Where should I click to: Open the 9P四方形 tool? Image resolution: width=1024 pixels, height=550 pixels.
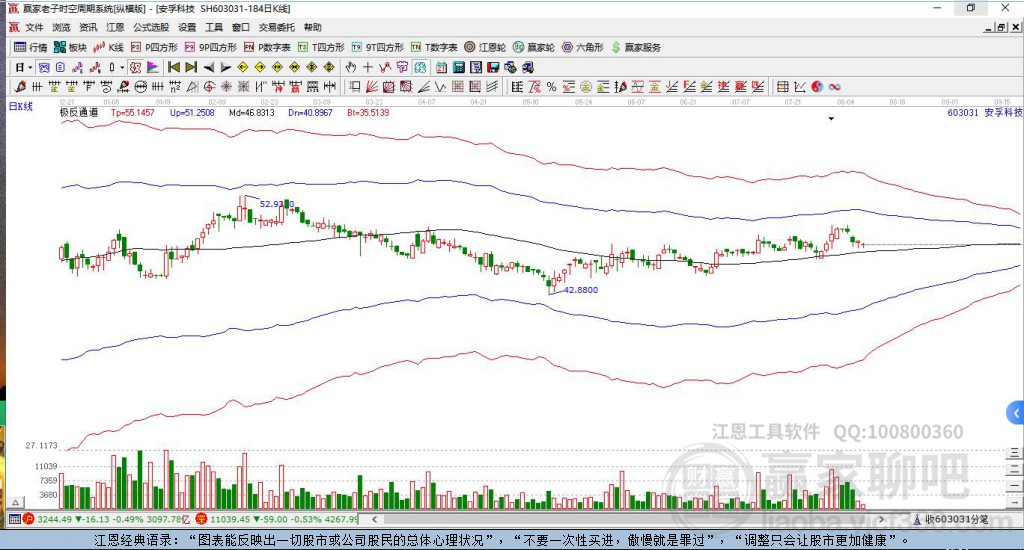click(x=210, y=47)
